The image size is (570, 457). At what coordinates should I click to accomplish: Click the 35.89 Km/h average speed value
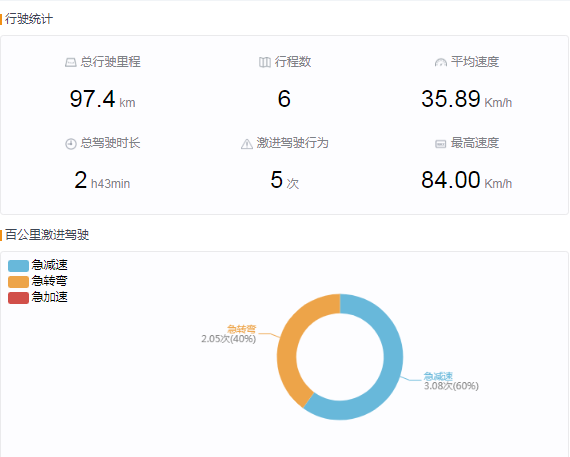pos(466,99)
